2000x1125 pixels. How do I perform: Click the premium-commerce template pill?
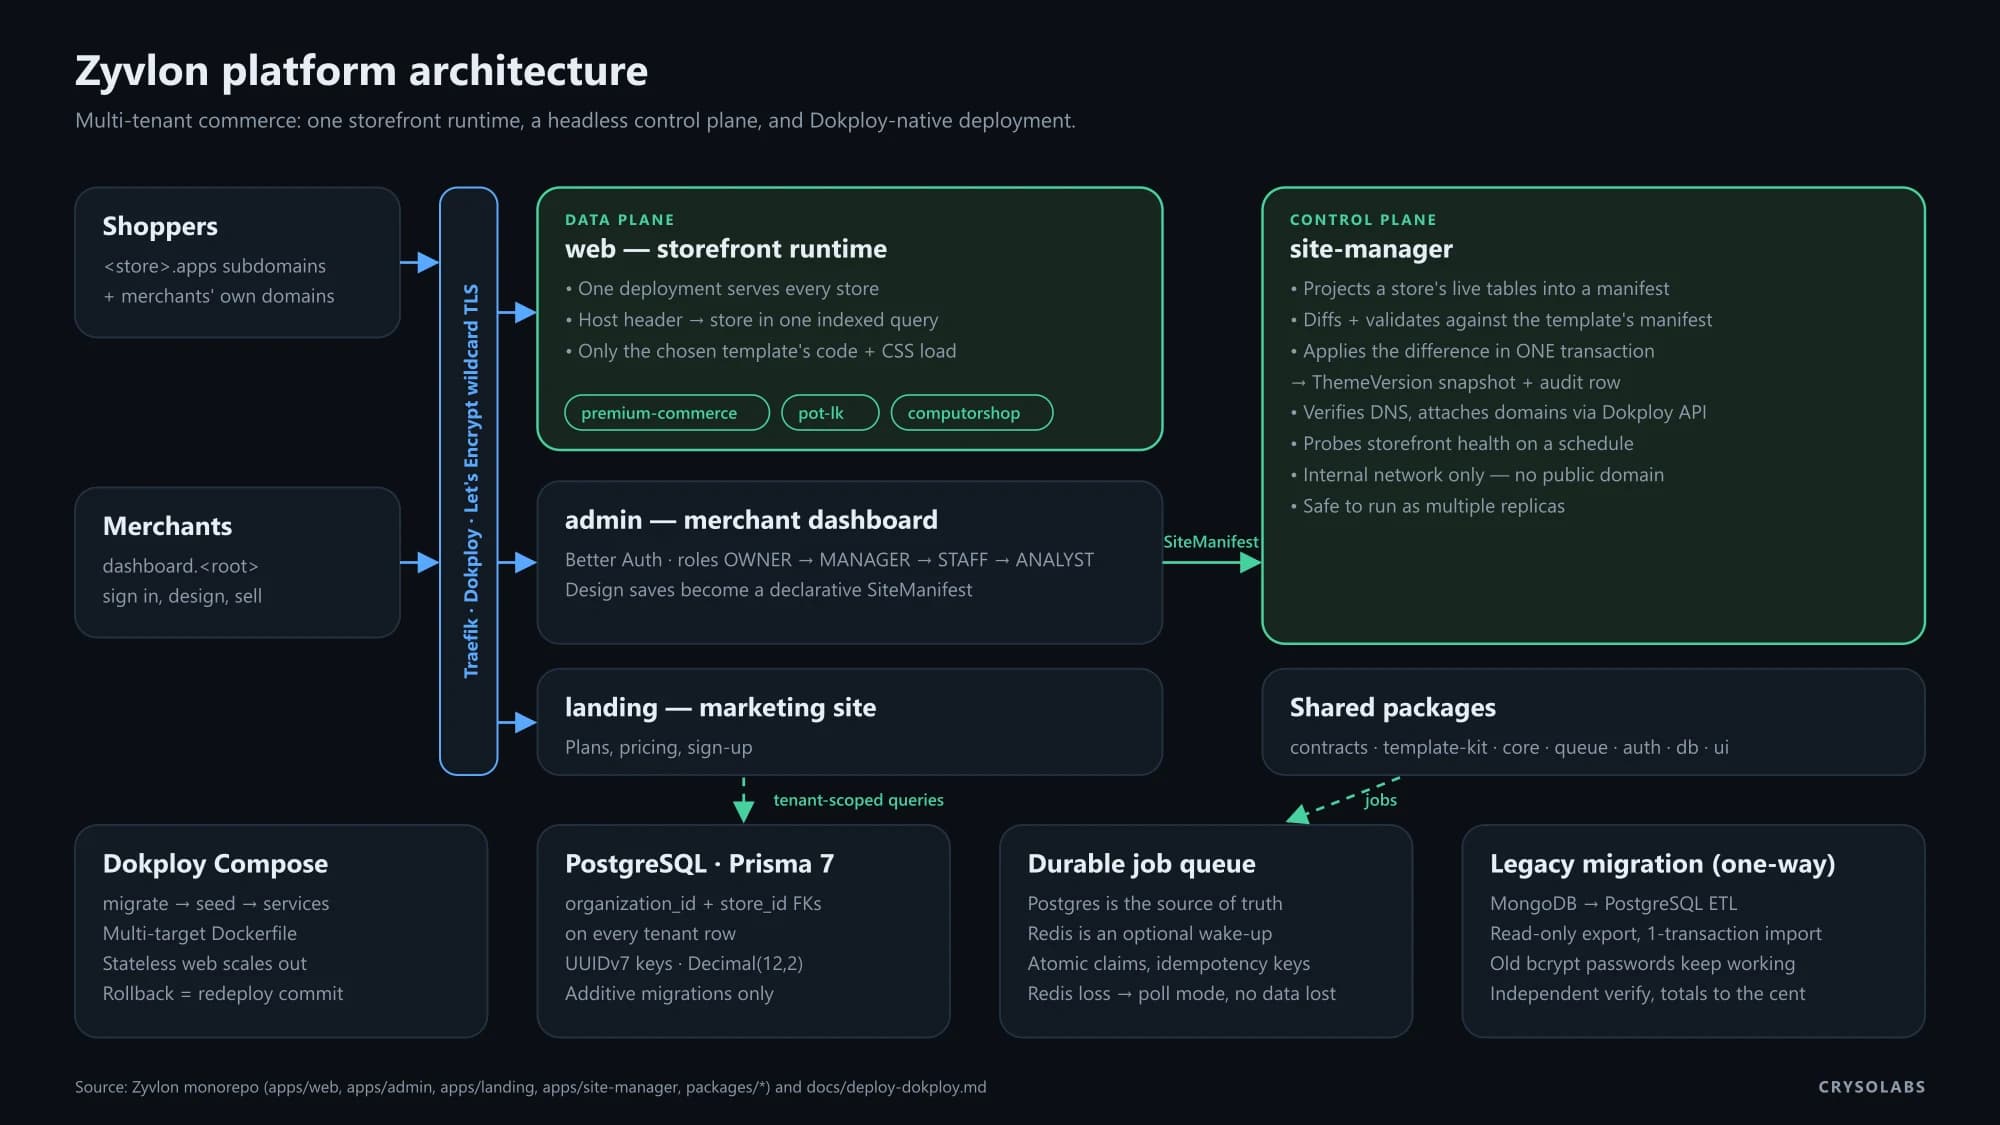coord(667,413)
